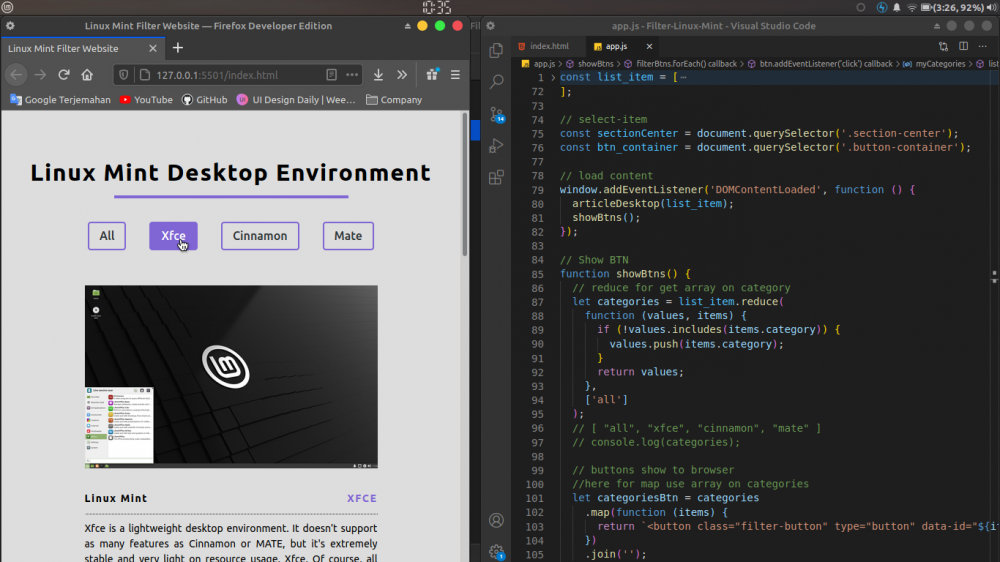Click 'XFCE' category label on card
The width and height of the screenshot is (1000, 562).
(x=362, y=498)
